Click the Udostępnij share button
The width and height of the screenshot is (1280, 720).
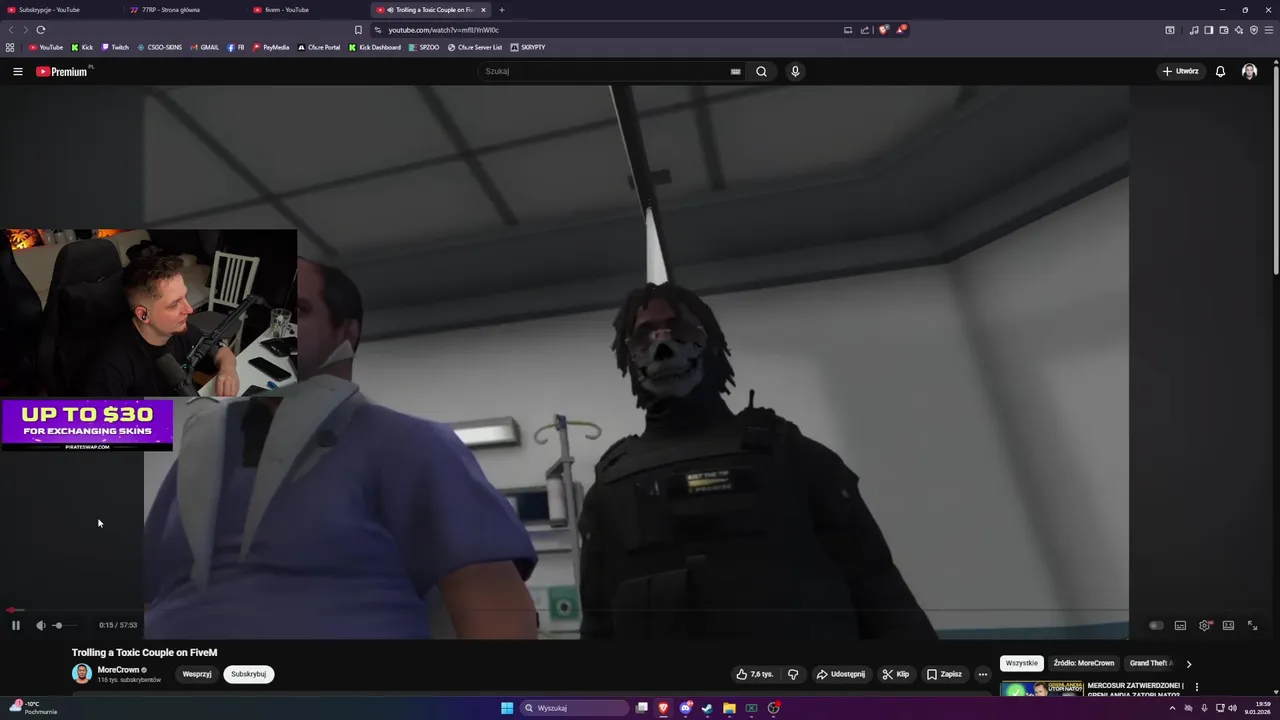pyautogui.click(x=841, y=674)
